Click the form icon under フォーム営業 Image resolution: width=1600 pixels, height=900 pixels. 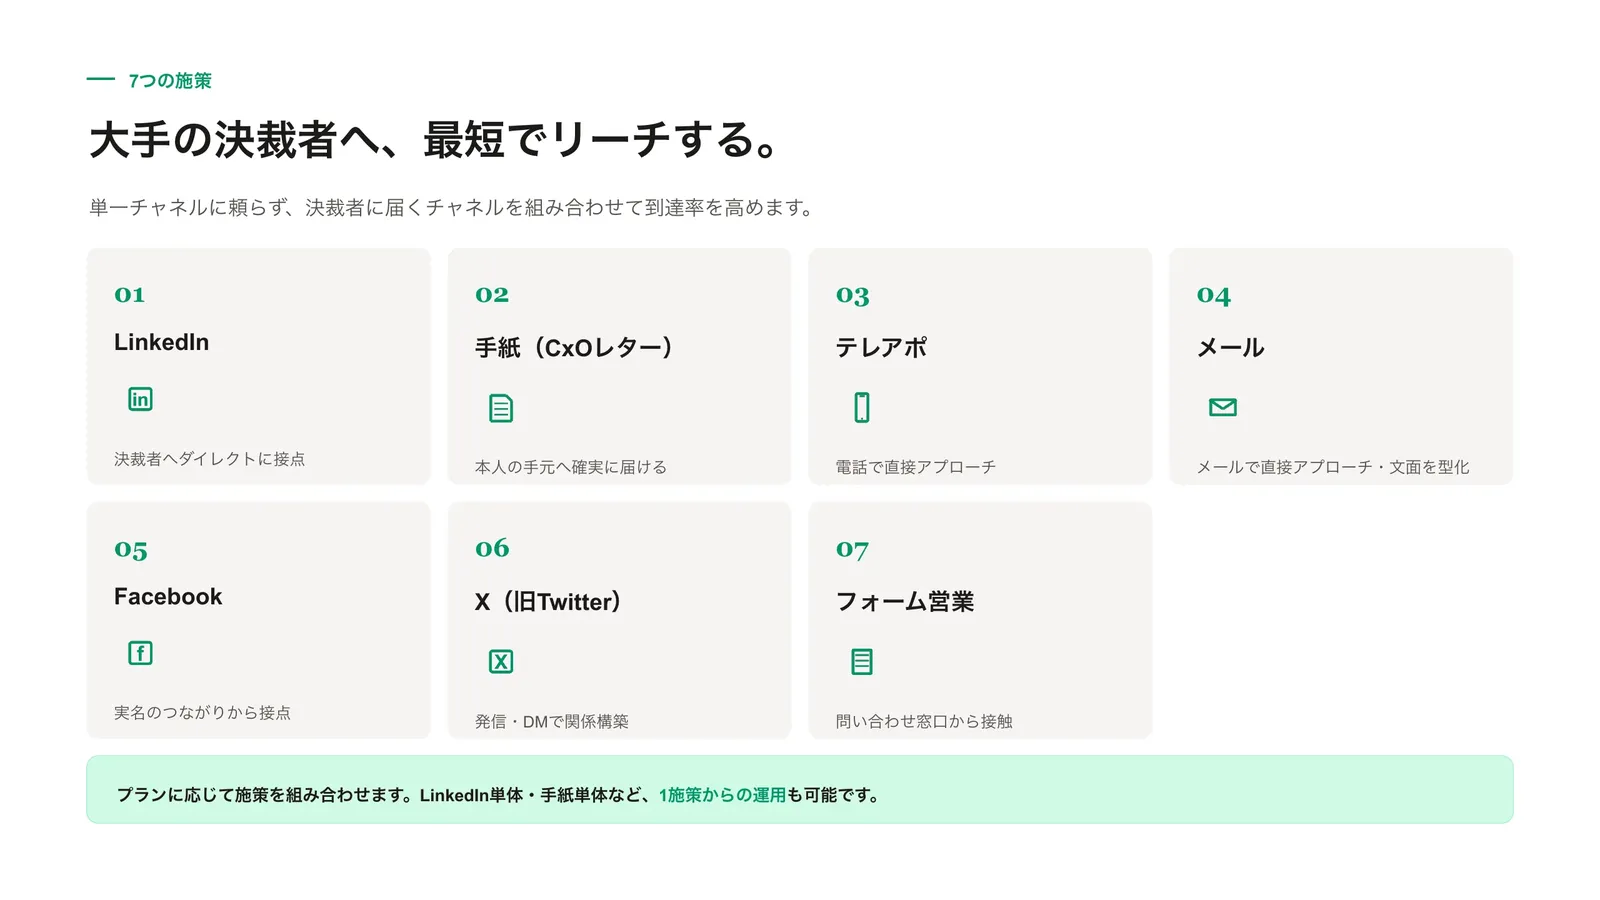[862, 661]
